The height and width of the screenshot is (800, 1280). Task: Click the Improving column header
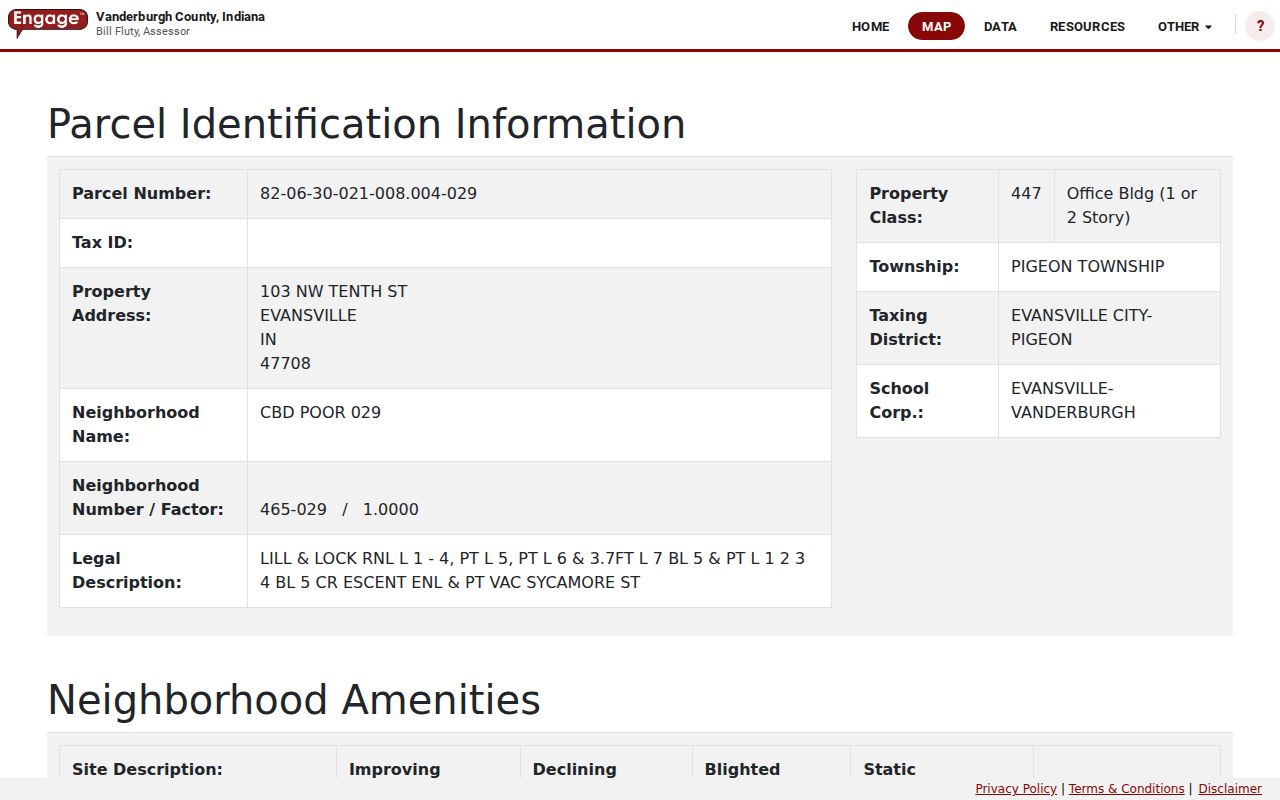394,769
